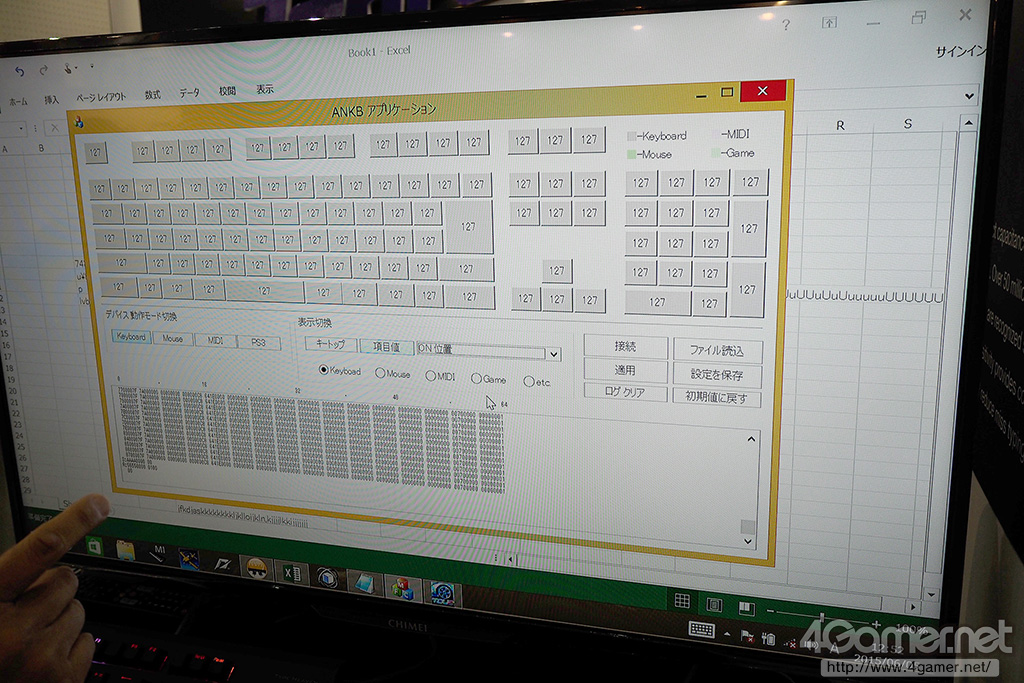Switch to ページレイアウト ribbon tab
The image size is (1024, 683).
coord(101,97)
